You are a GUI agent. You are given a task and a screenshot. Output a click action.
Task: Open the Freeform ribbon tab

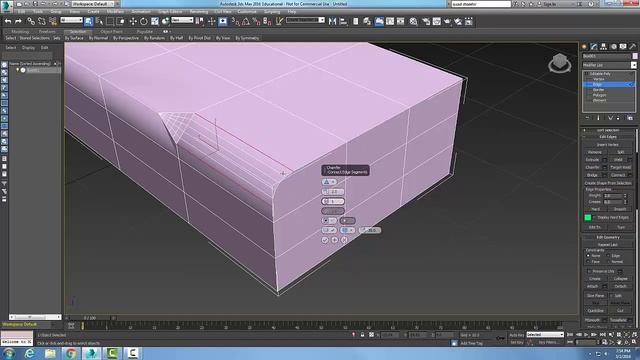(x=47, y=31)
